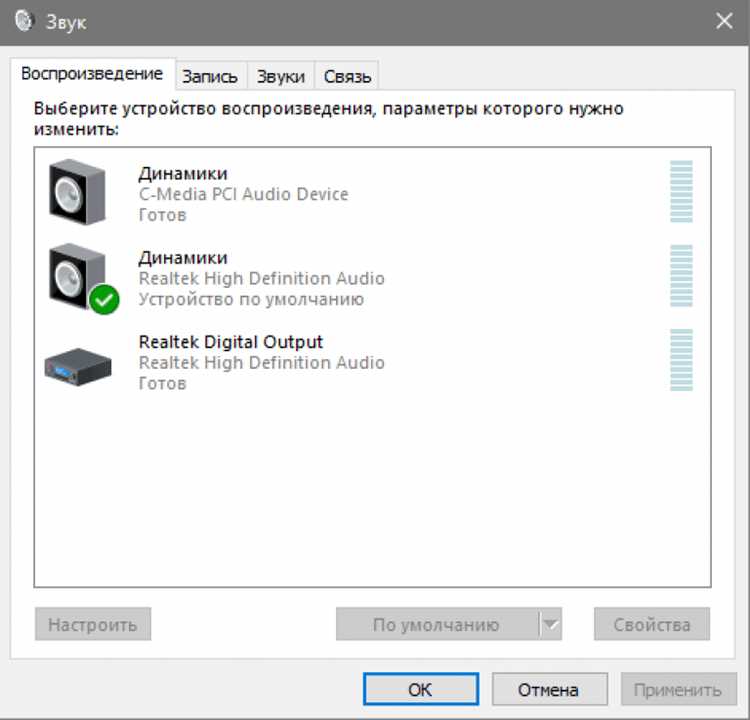This screenshot has width=750, height=720.
Task: Open device Свойства button
Action: coord(652,624)
